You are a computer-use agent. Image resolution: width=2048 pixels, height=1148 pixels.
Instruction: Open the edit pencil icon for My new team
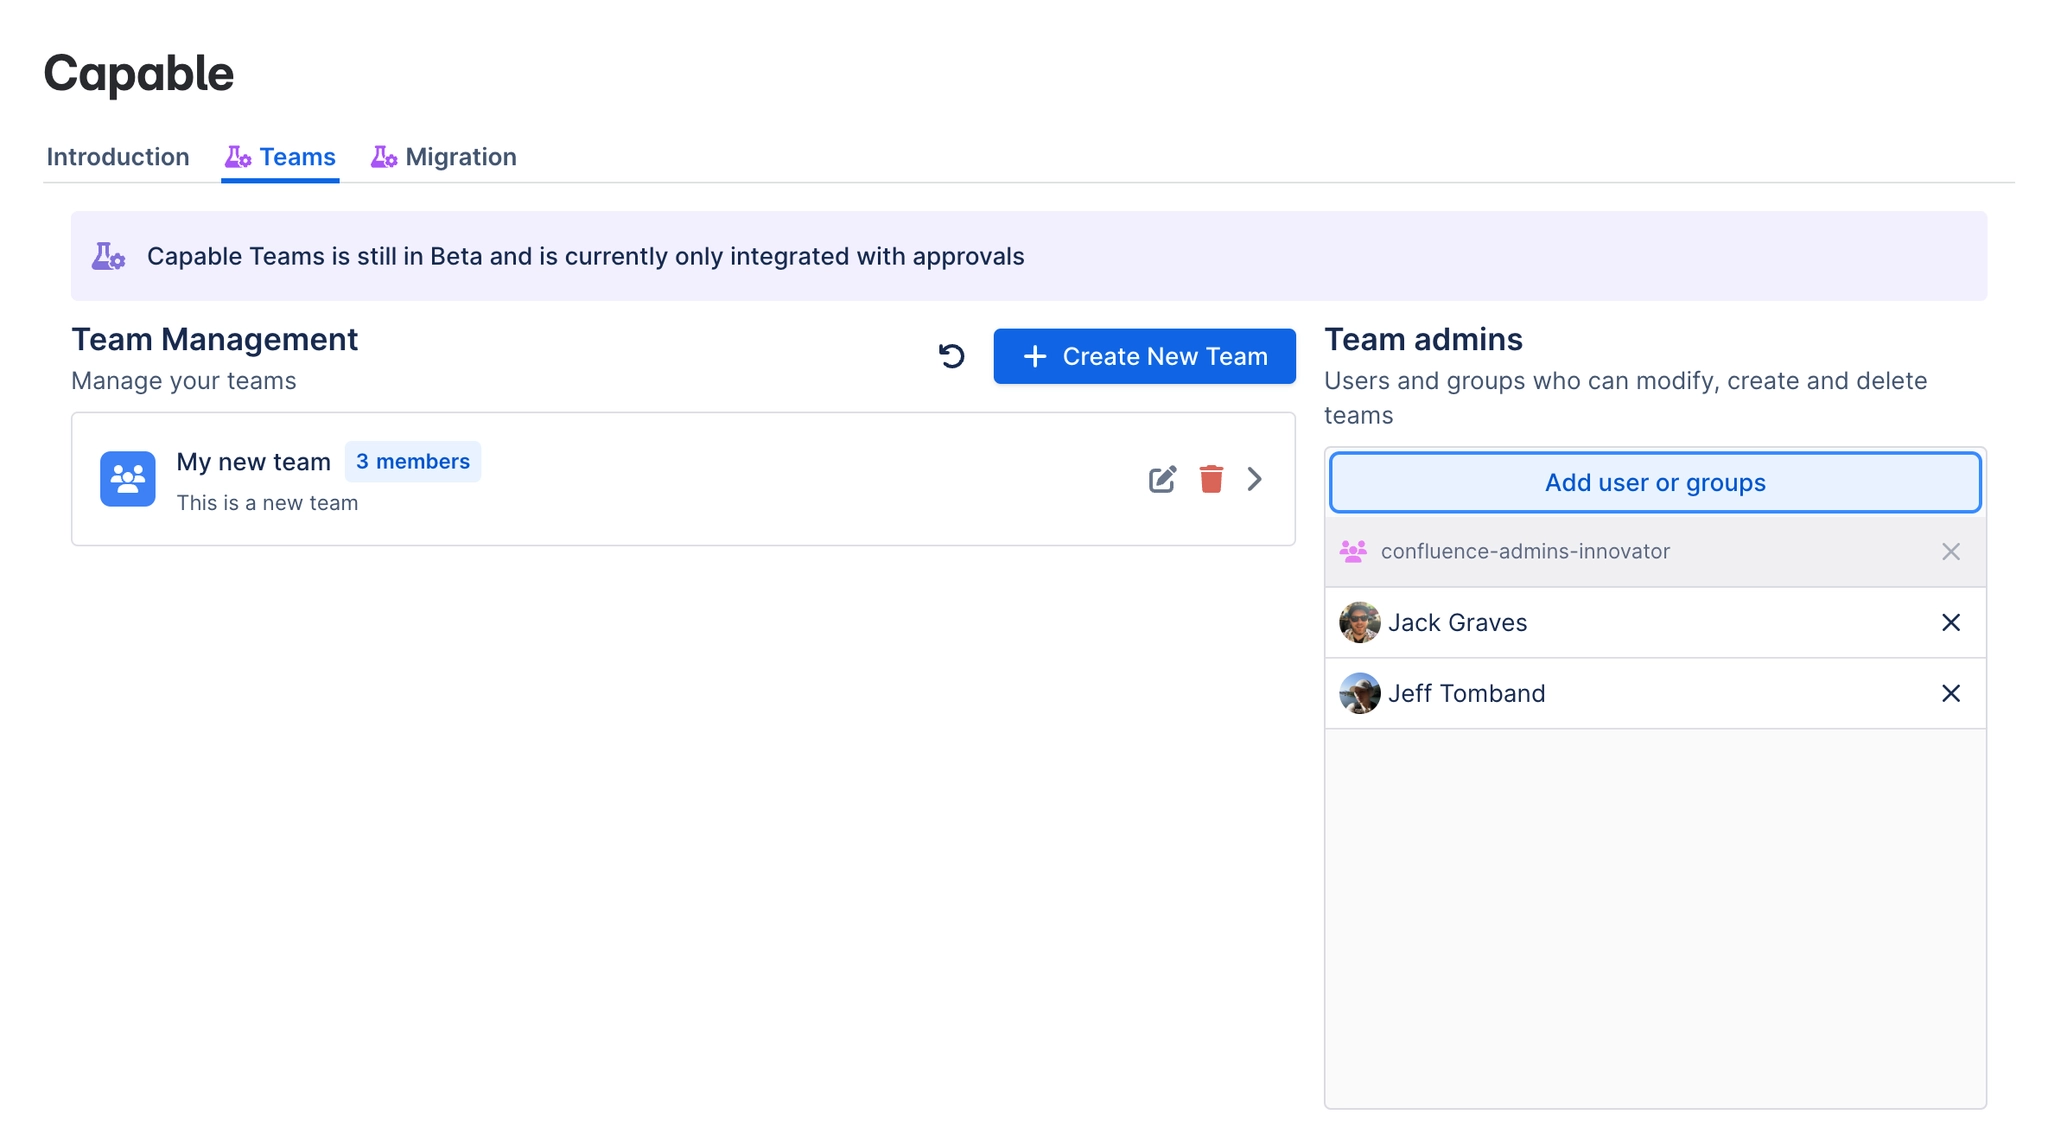(1162, 479)
